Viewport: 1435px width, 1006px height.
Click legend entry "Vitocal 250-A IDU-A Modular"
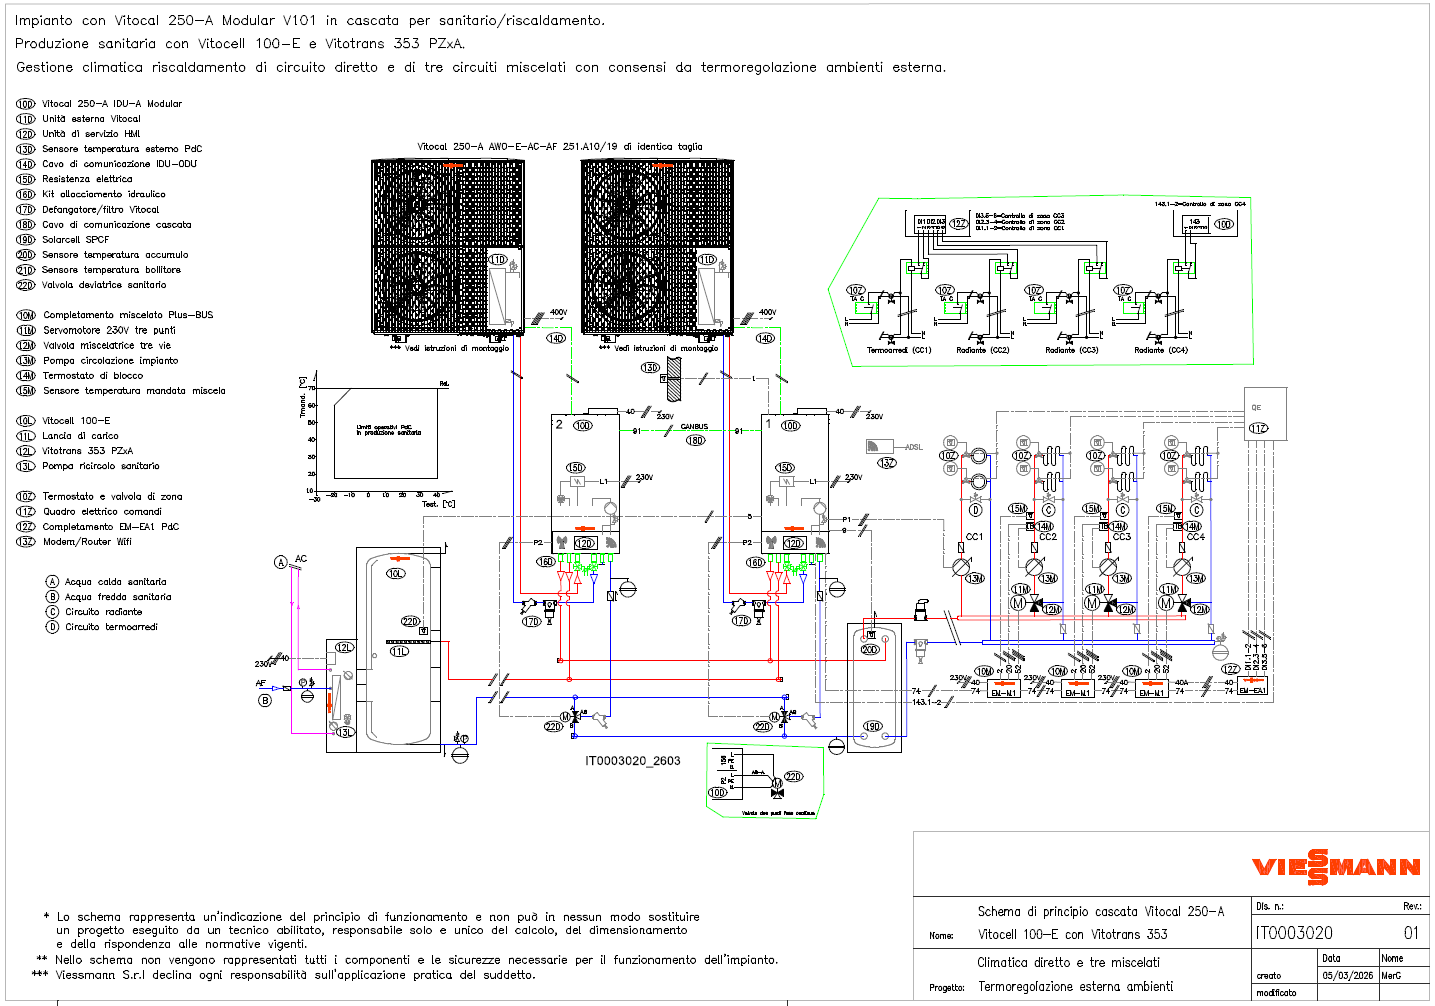112,104
